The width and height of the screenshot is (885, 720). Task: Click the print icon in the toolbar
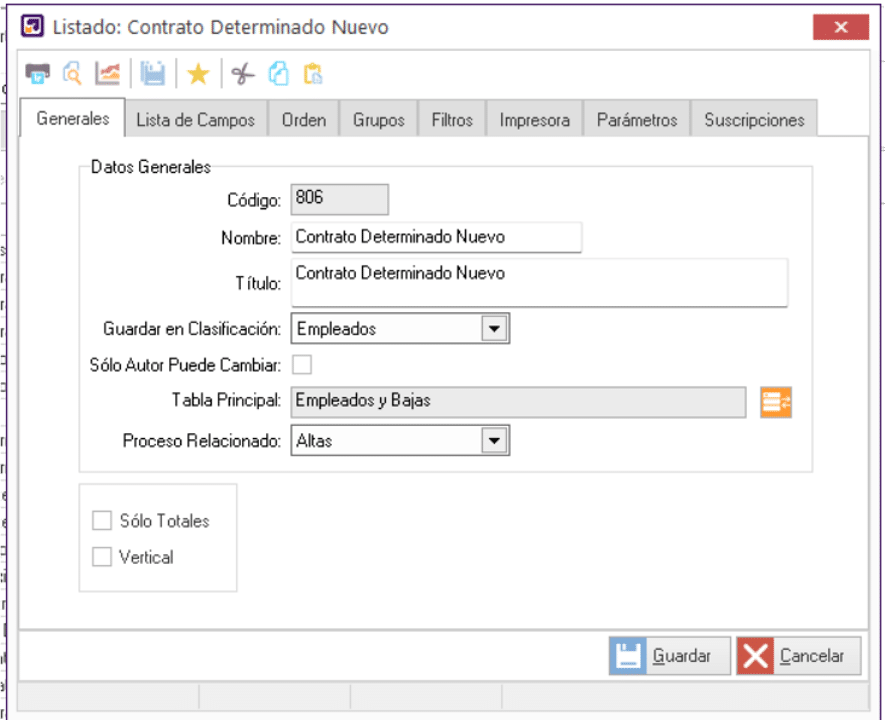click(37, 73)
